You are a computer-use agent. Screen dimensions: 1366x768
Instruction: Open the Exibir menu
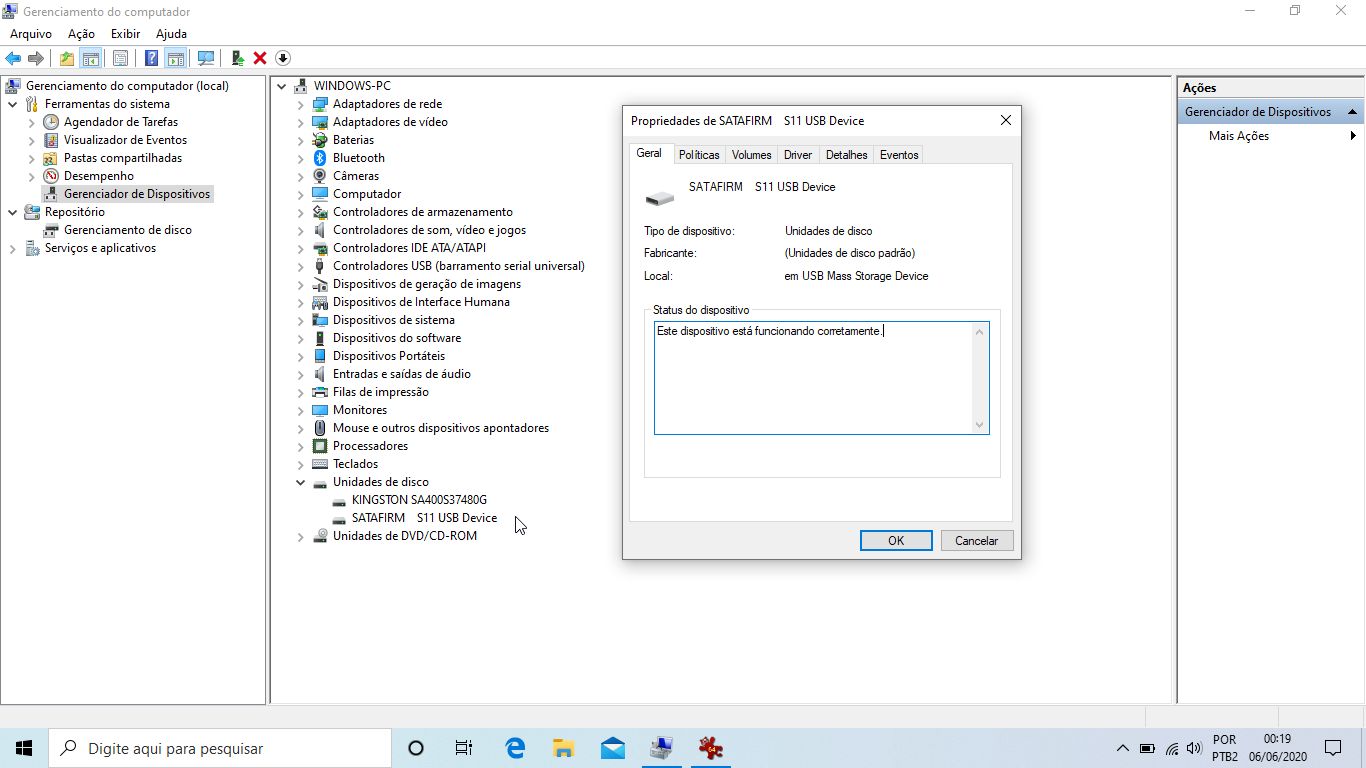tap(125, 34)
